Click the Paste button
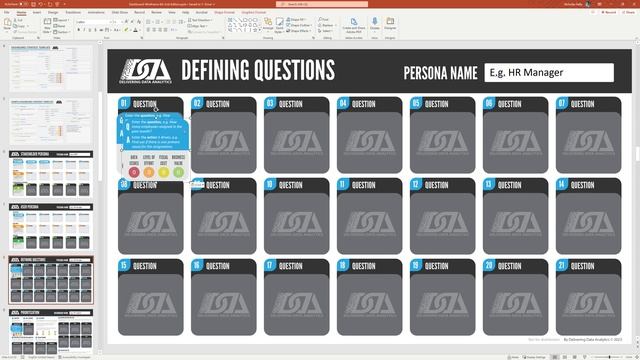 (7, 26)
